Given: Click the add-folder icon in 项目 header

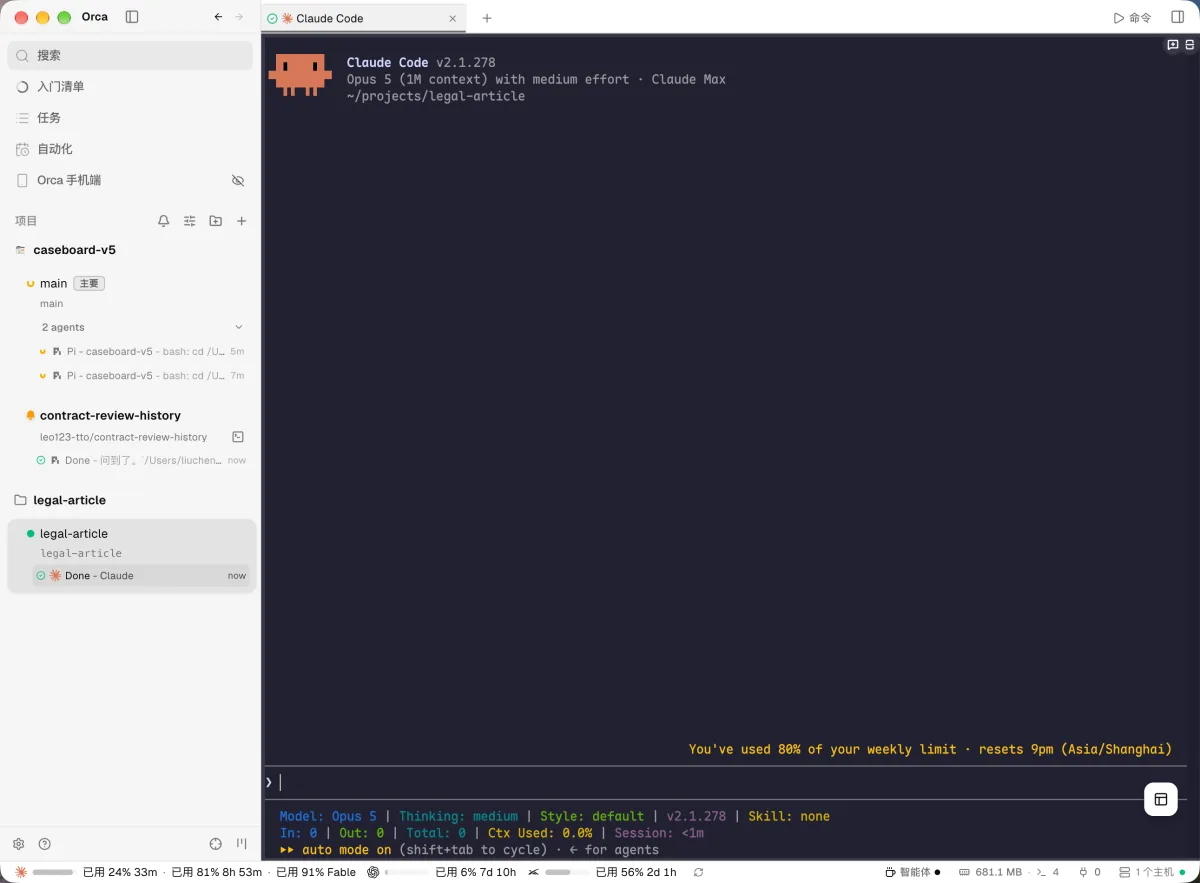Looking at the screenshot, I should click(215, 221).
